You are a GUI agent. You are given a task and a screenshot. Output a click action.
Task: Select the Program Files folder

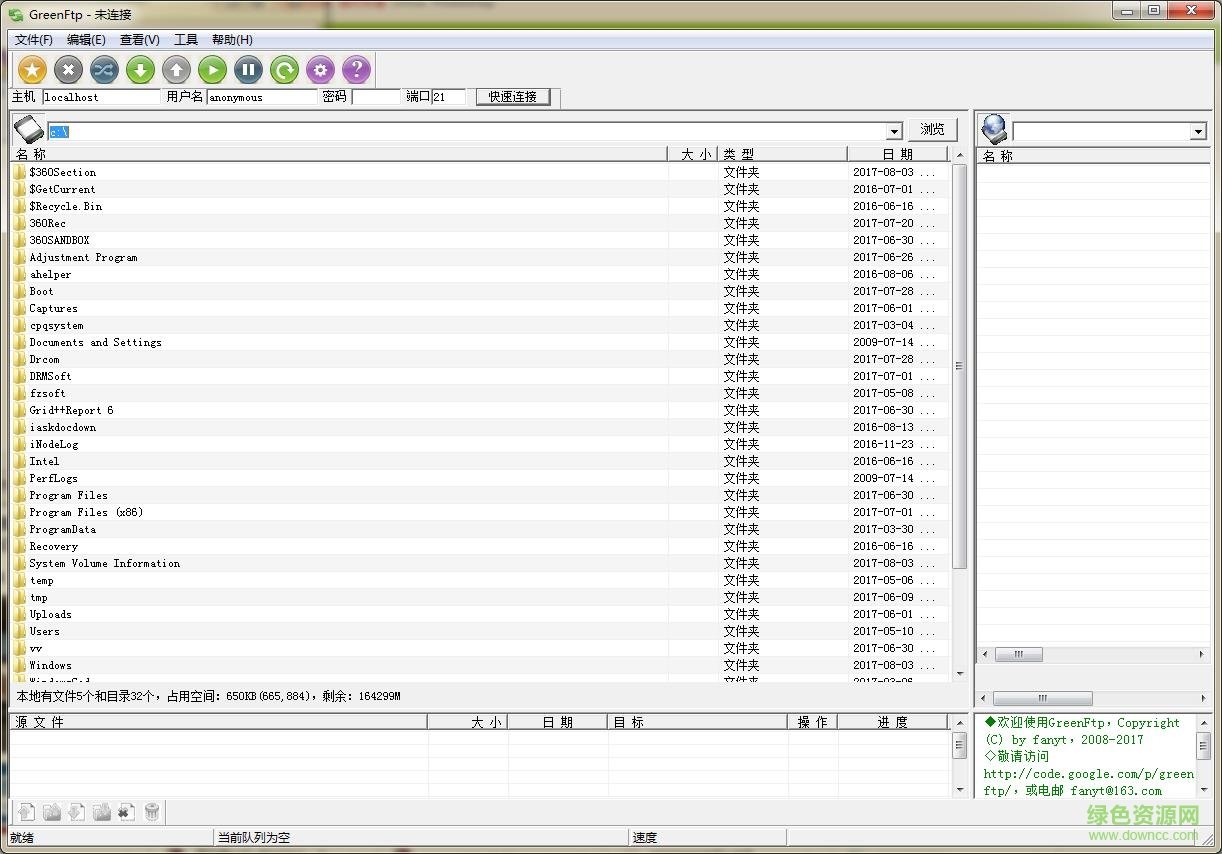[x=68, y=496]
